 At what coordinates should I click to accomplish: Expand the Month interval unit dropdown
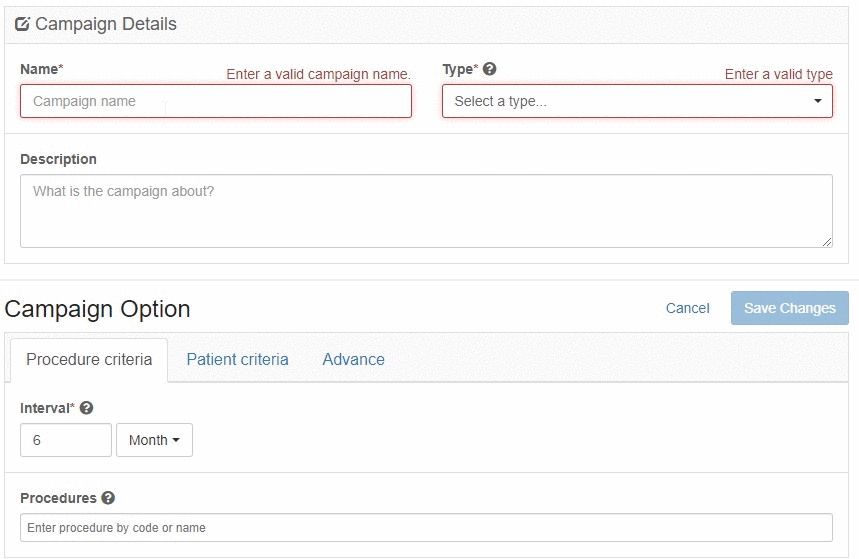[x=154, y=440]
